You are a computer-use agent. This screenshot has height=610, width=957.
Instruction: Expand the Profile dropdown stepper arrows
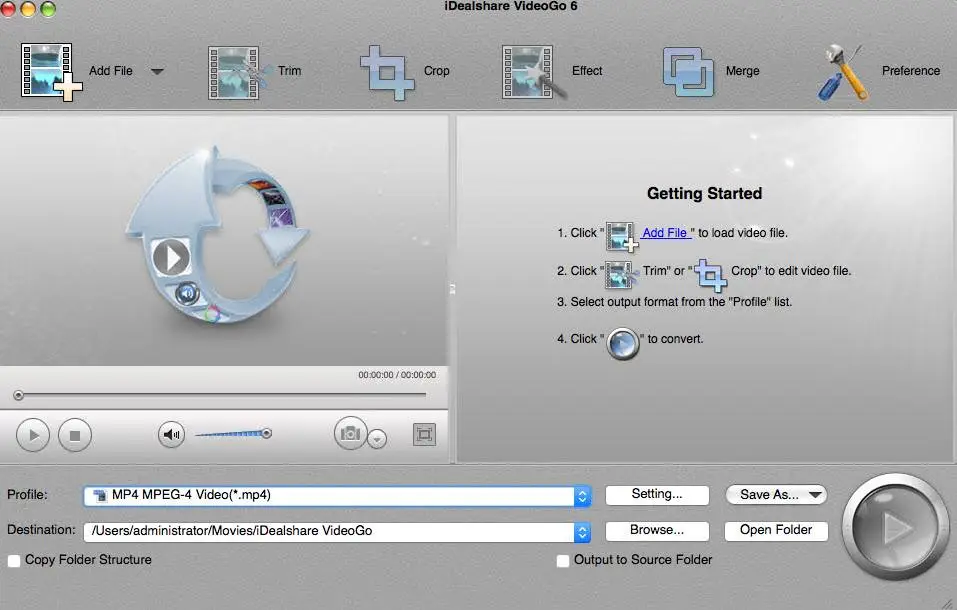tap(583, 496)
